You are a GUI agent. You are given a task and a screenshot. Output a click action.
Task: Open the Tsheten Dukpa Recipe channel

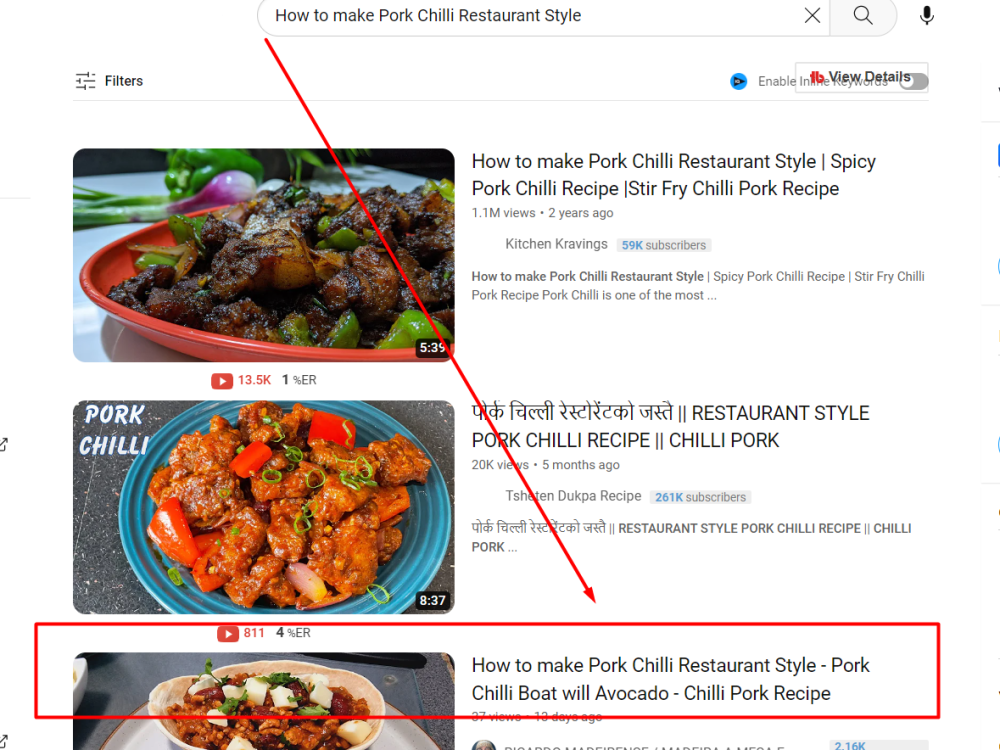coord(573,496)
